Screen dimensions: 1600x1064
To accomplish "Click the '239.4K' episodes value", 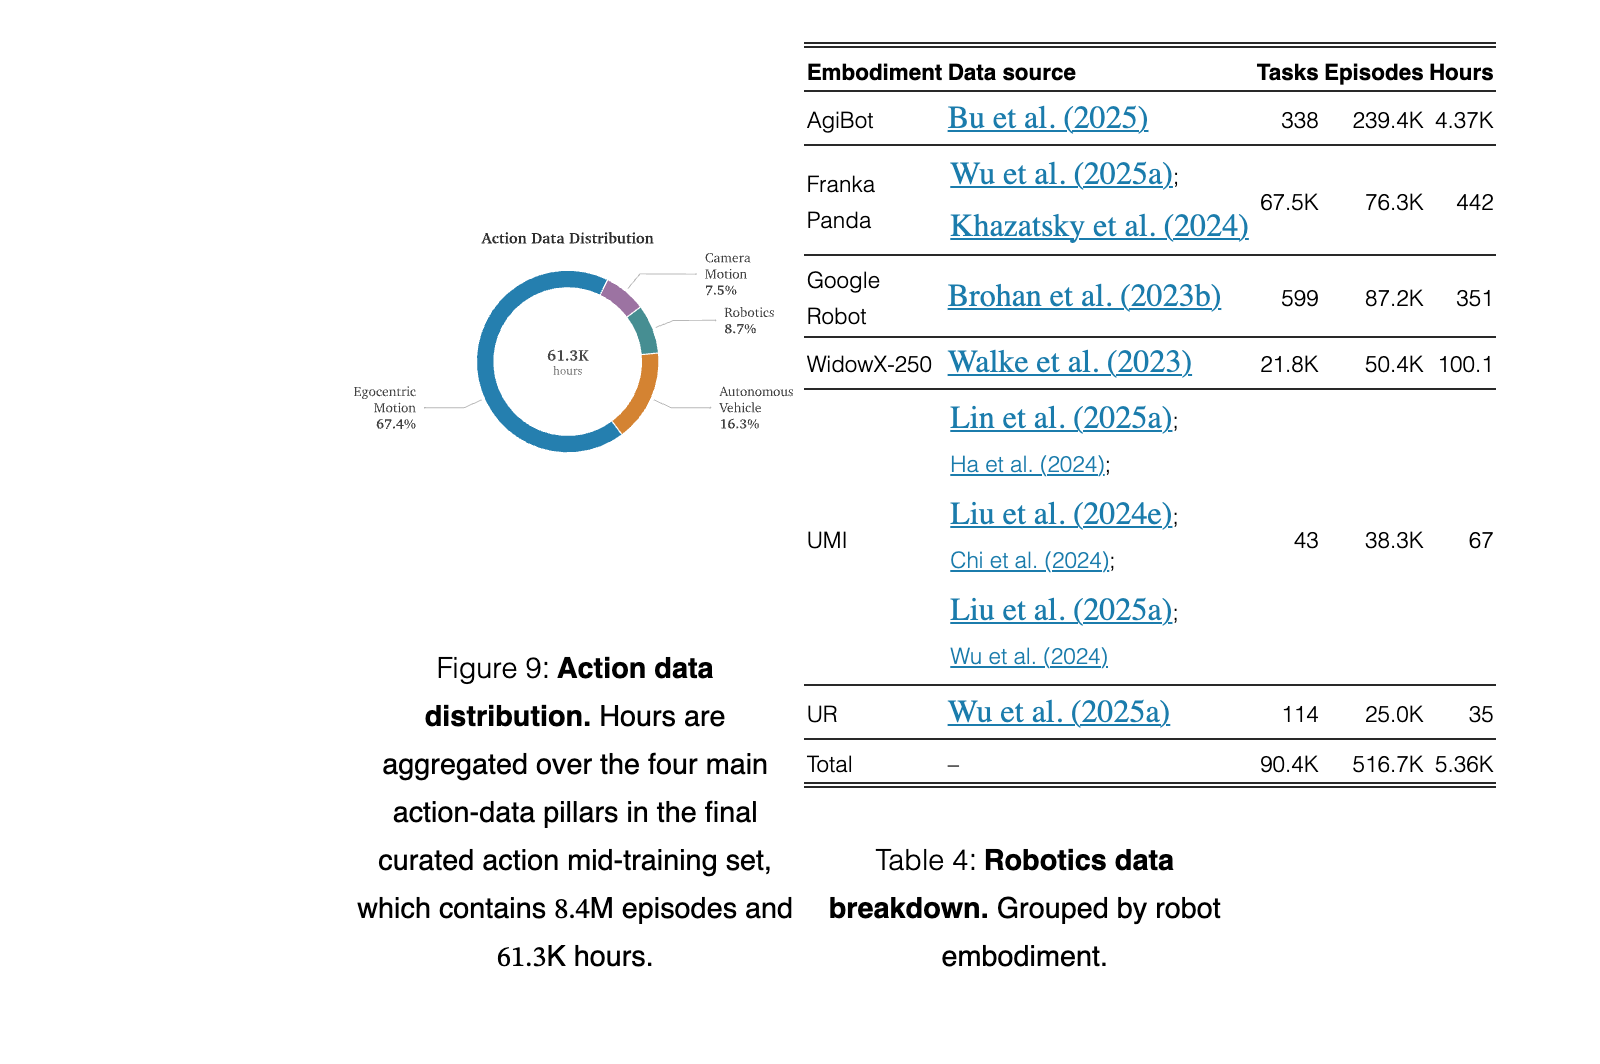I will (x=1388, y=120).
